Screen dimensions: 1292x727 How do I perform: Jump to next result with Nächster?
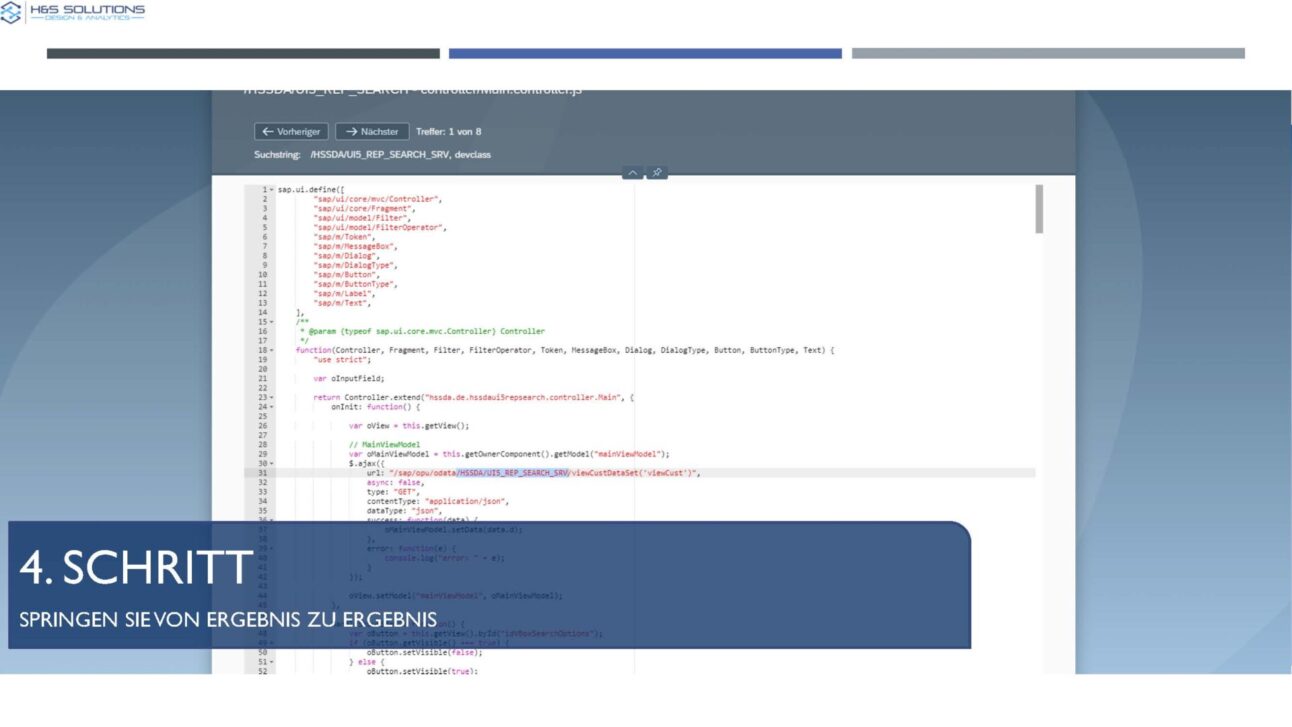372,132
